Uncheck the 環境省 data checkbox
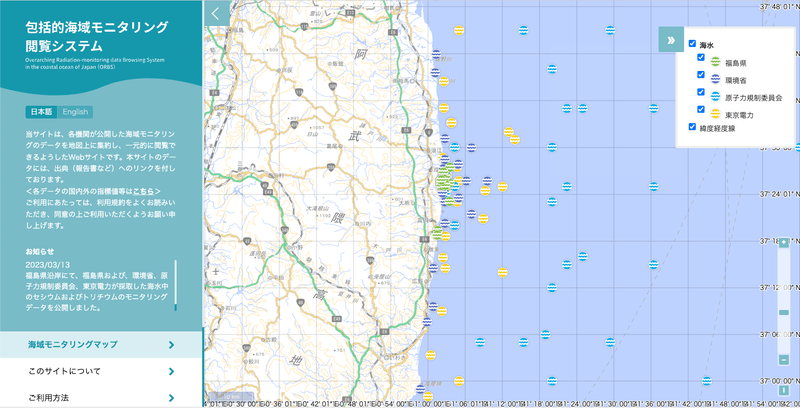 701,74
